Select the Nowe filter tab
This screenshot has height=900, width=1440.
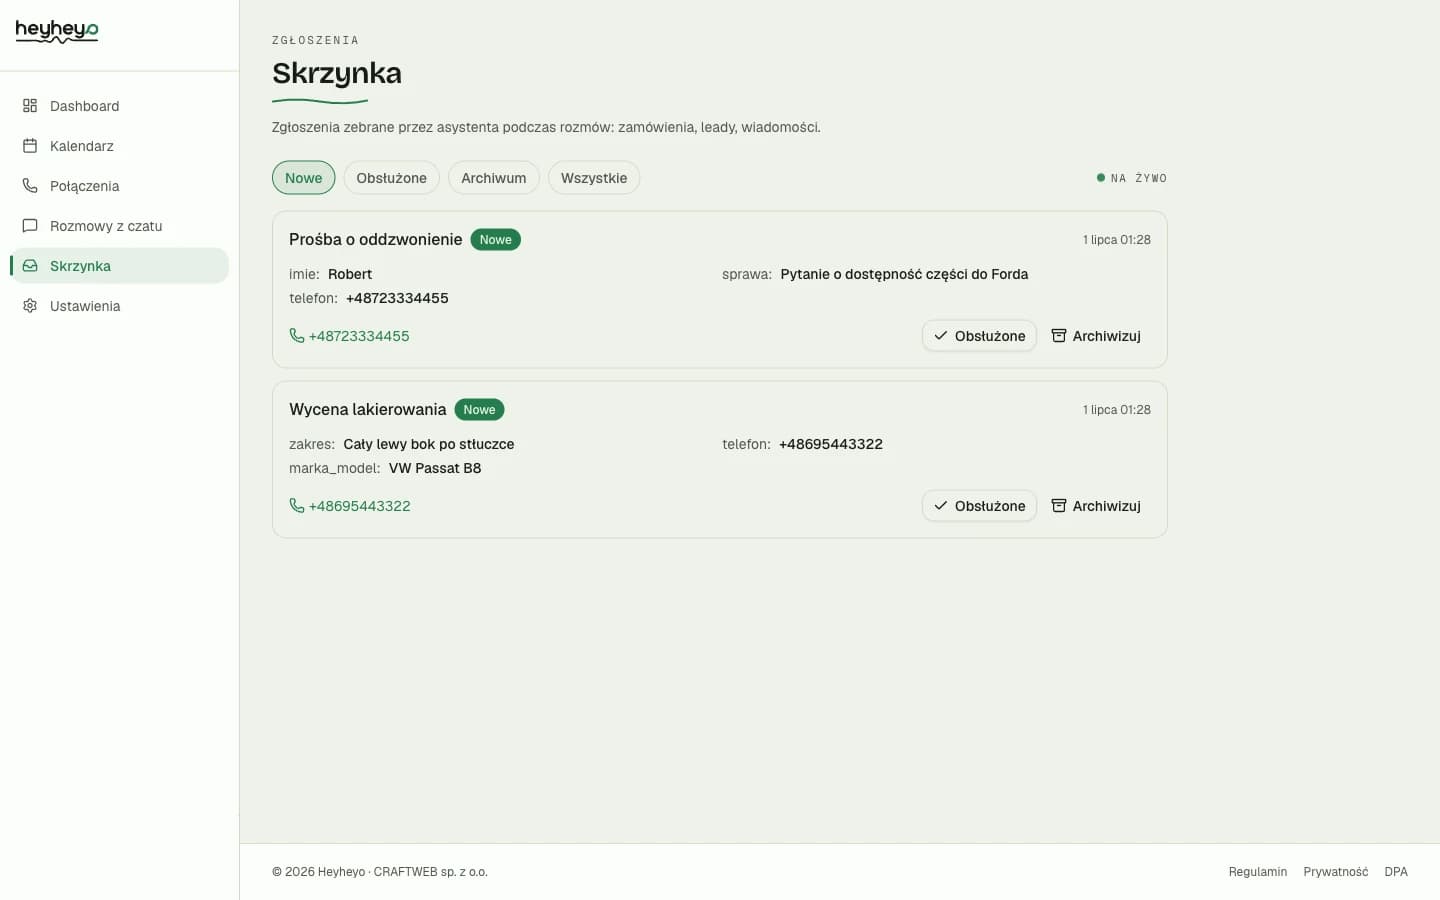[x=303, y=178]
